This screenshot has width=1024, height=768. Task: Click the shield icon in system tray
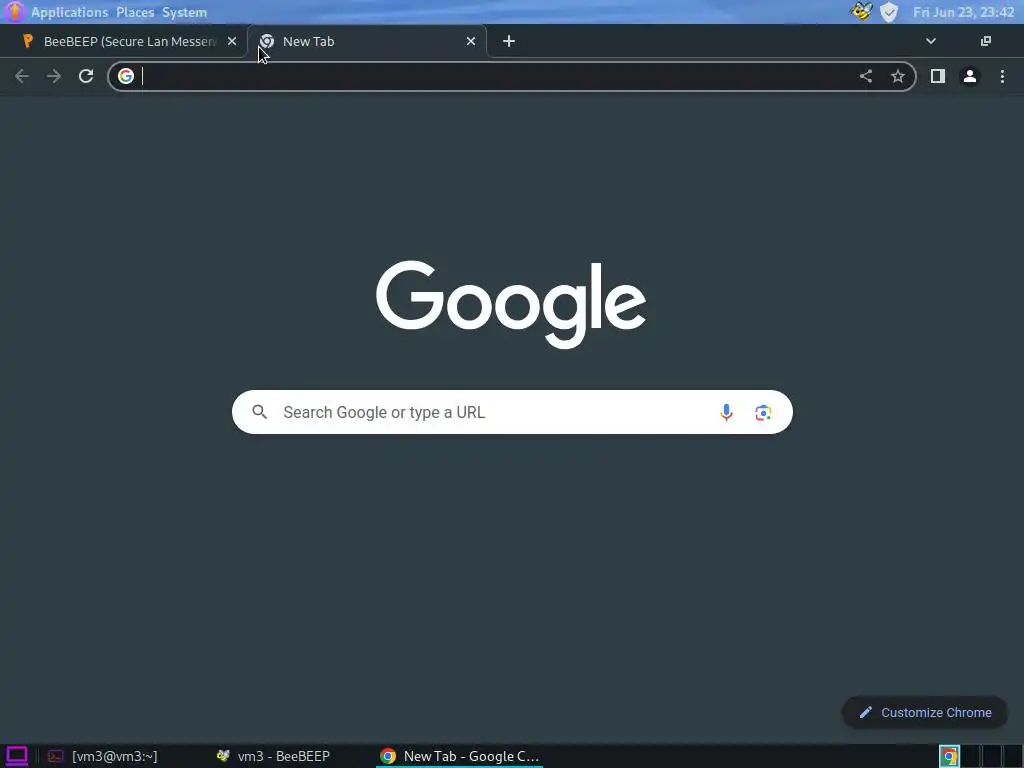click(x=889, y=12)
